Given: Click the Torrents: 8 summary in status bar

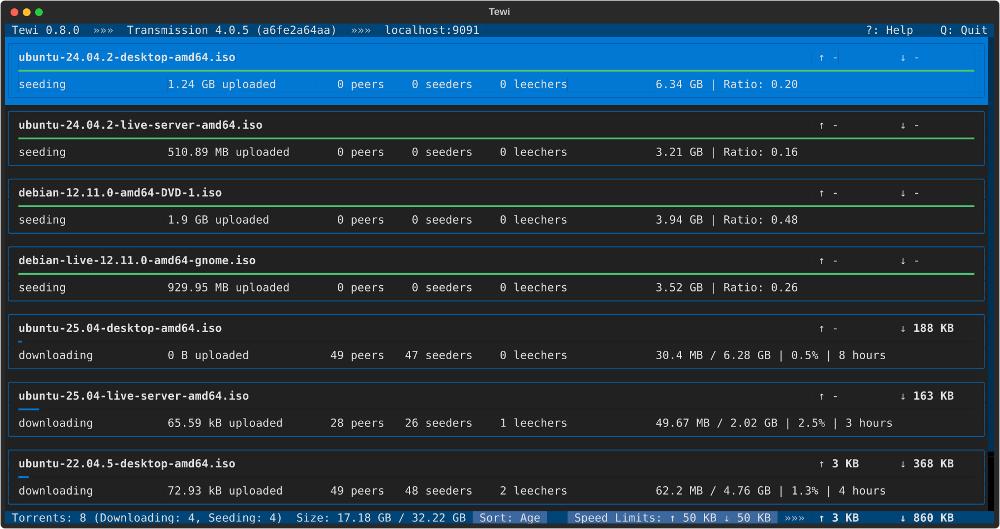Looking at the screenshot, I should 147,518.
